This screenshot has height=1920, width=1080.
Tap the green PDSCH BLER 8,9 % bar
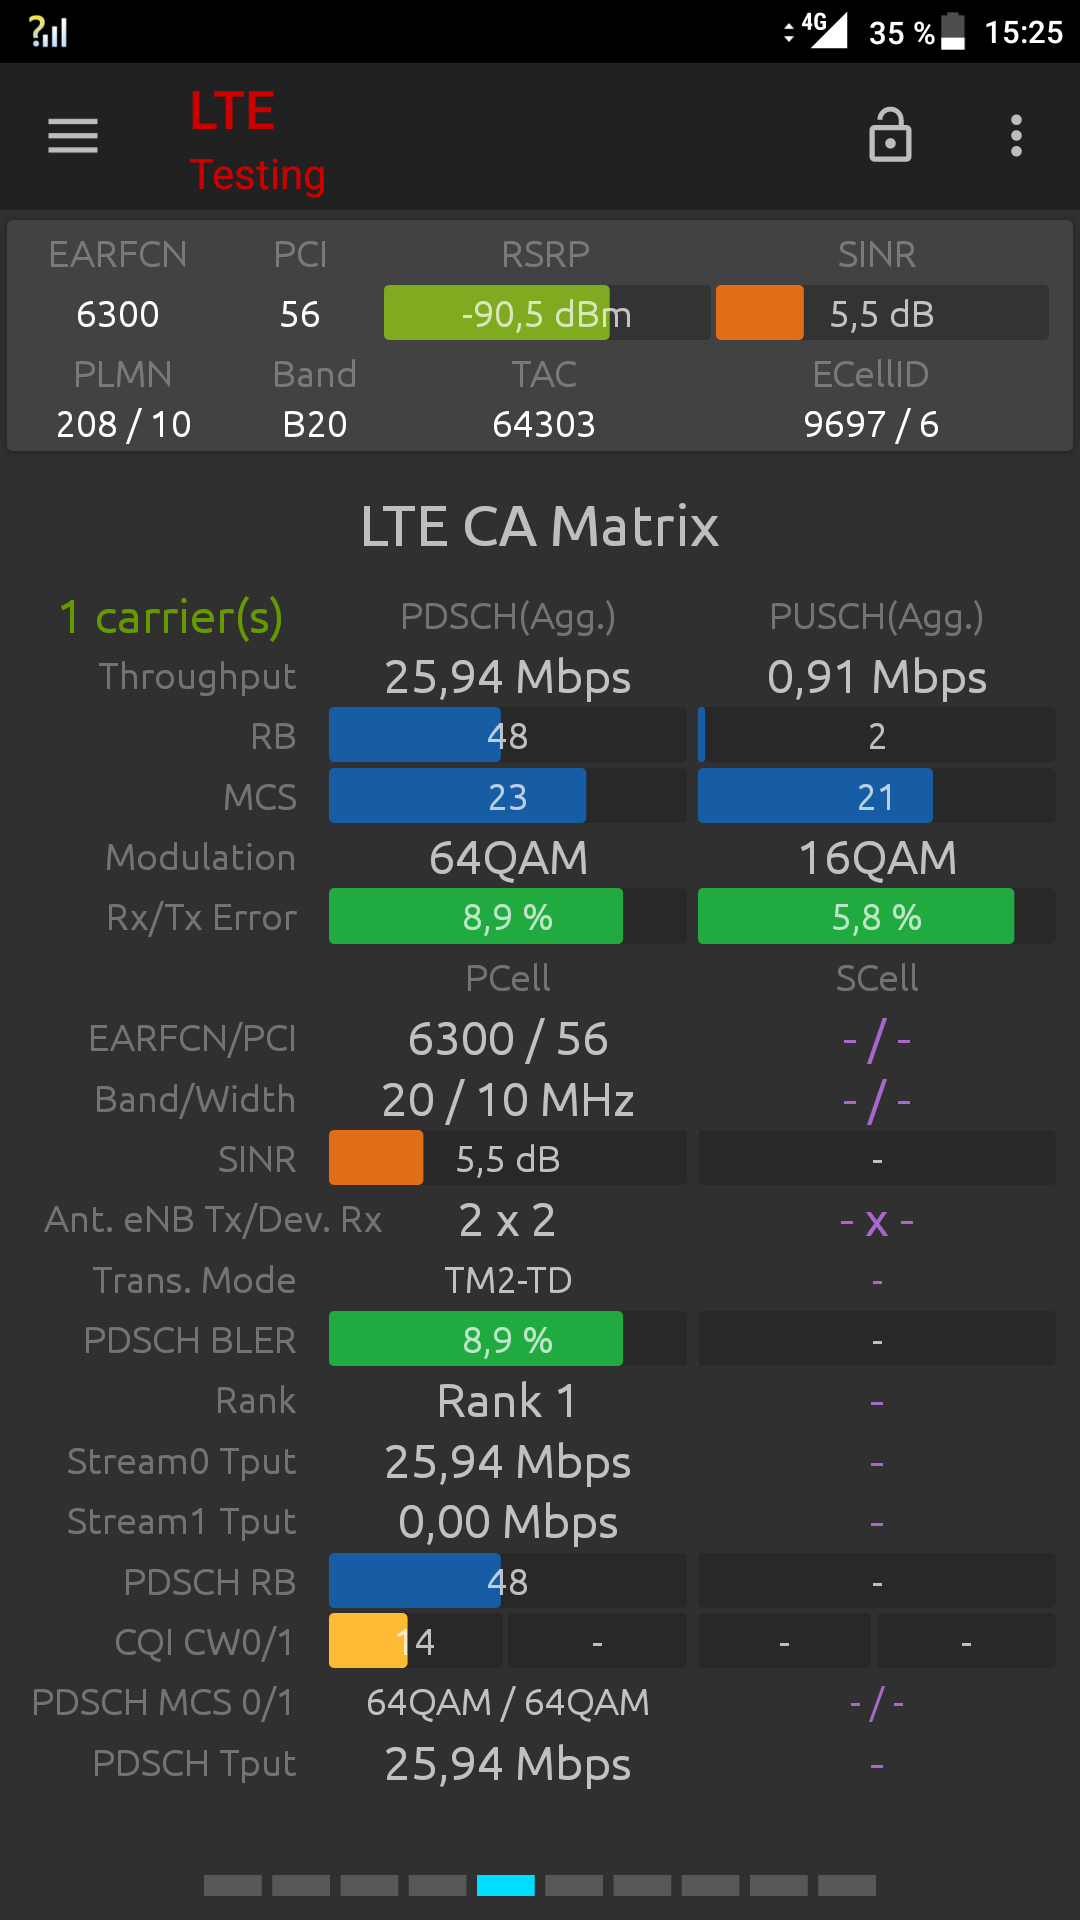pos(508,1339)
